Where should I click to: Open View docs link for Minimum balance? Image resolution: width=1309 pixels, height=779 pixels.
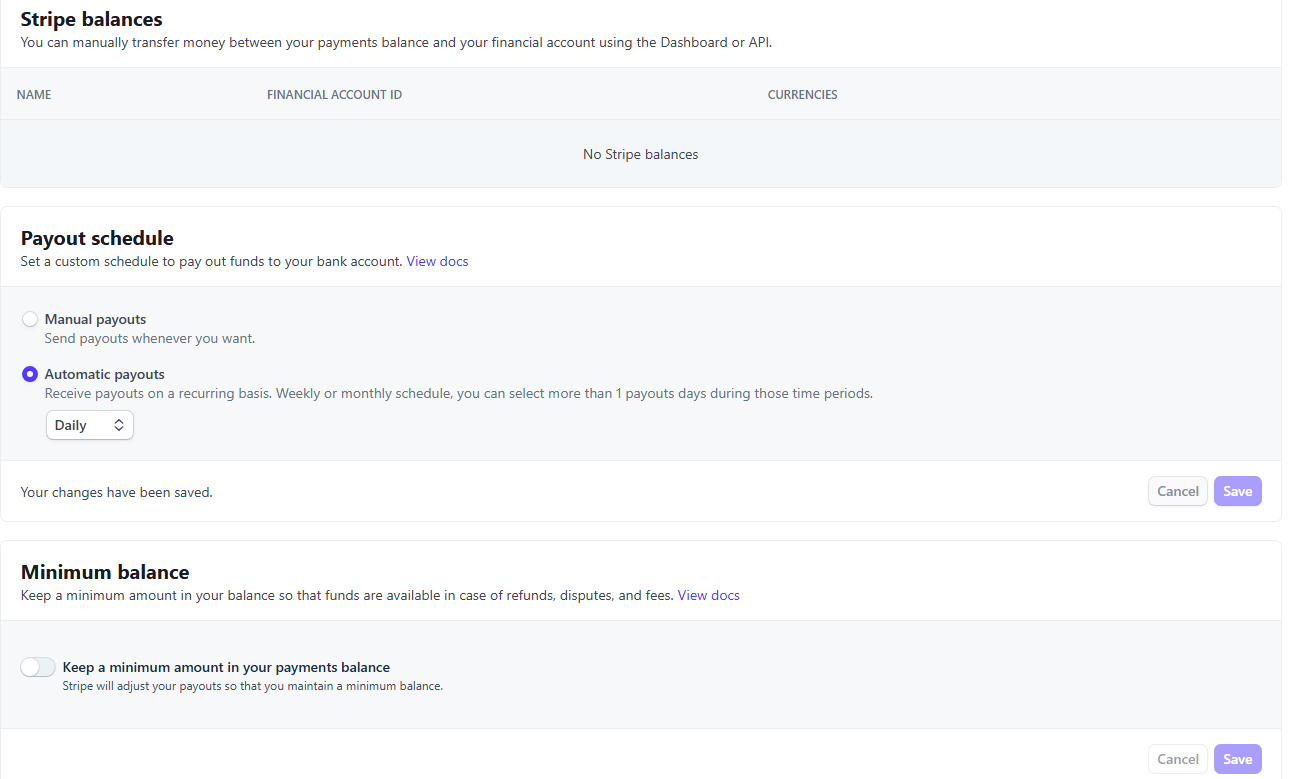(x=709, y=595)
